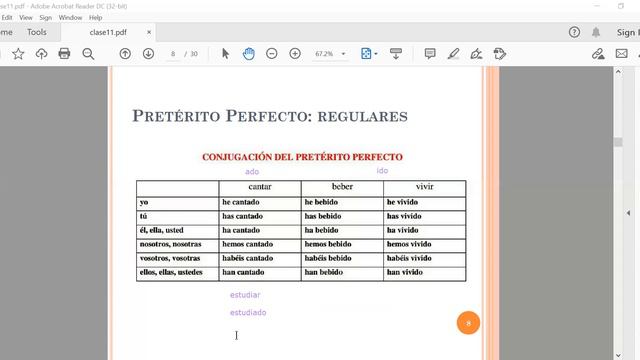The height and width of the screenshot is (360, 640).
Task: Zoom in with the plus icon
Action: 295,53
